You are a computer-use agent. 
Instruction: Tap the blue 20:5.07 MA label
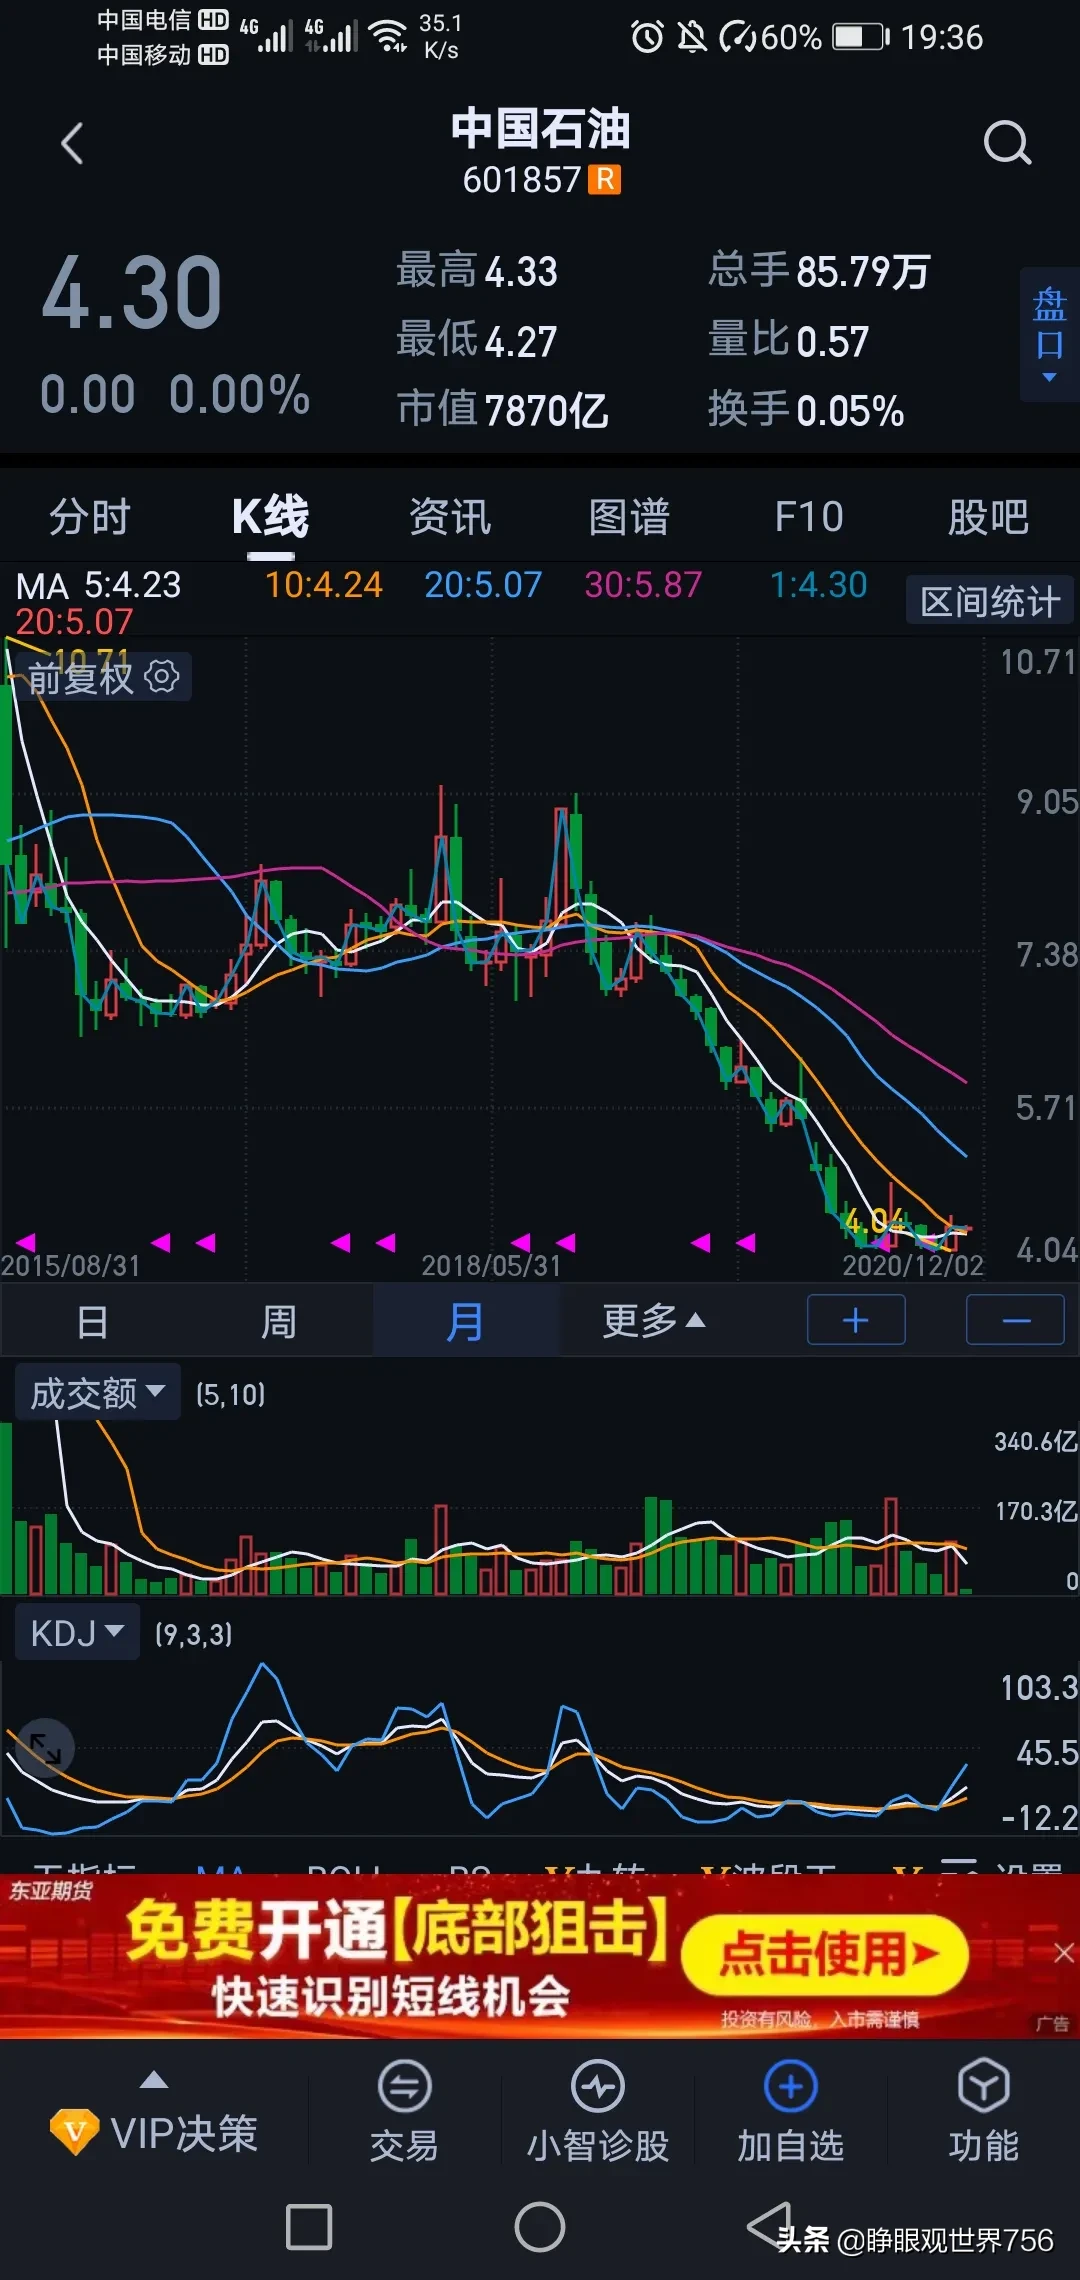tap(483, 584)
